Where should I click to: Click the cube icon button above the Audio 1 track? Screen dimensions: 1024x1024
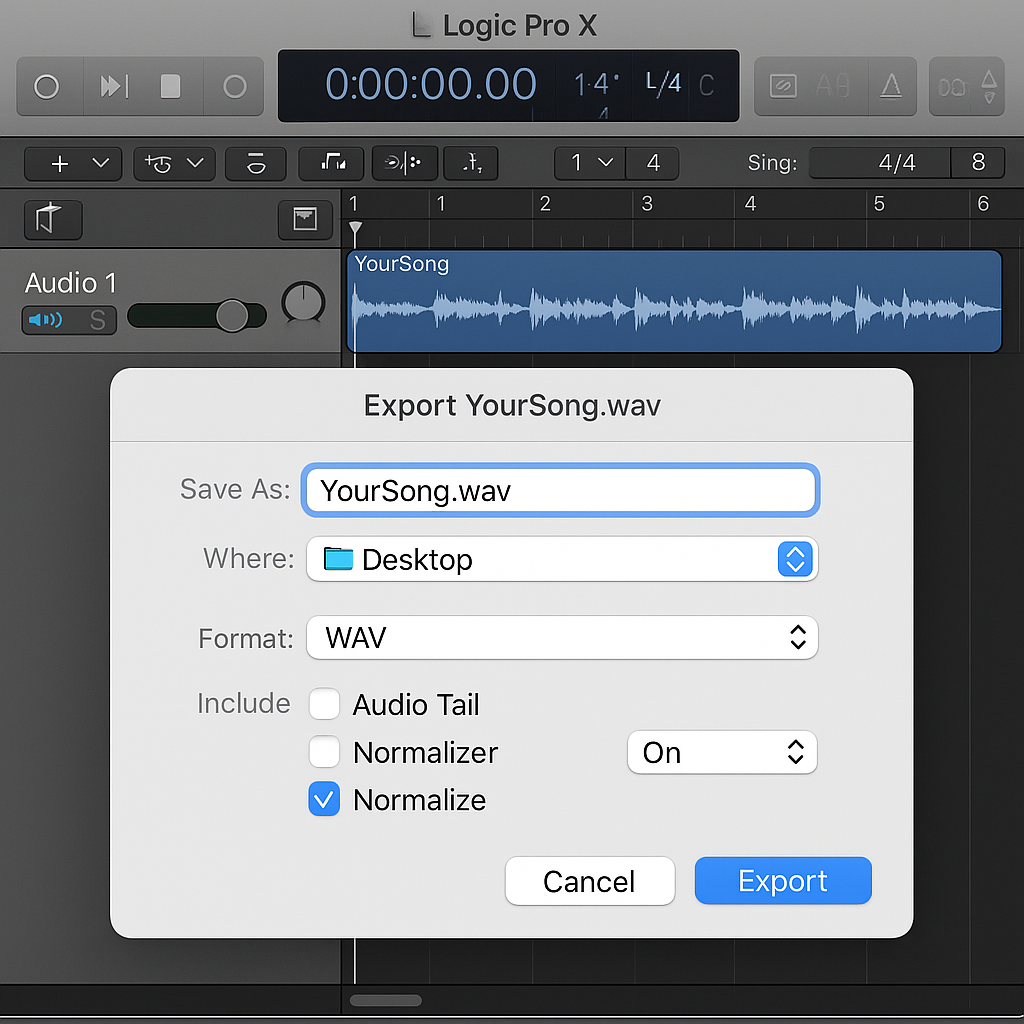53,219
